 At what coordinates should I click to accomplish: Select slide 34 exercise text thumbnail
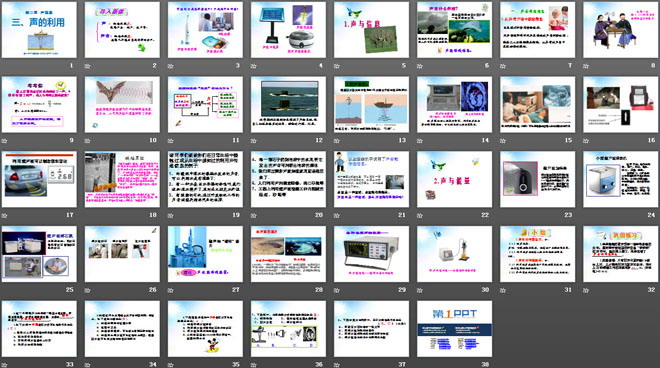tap(122, 328)
